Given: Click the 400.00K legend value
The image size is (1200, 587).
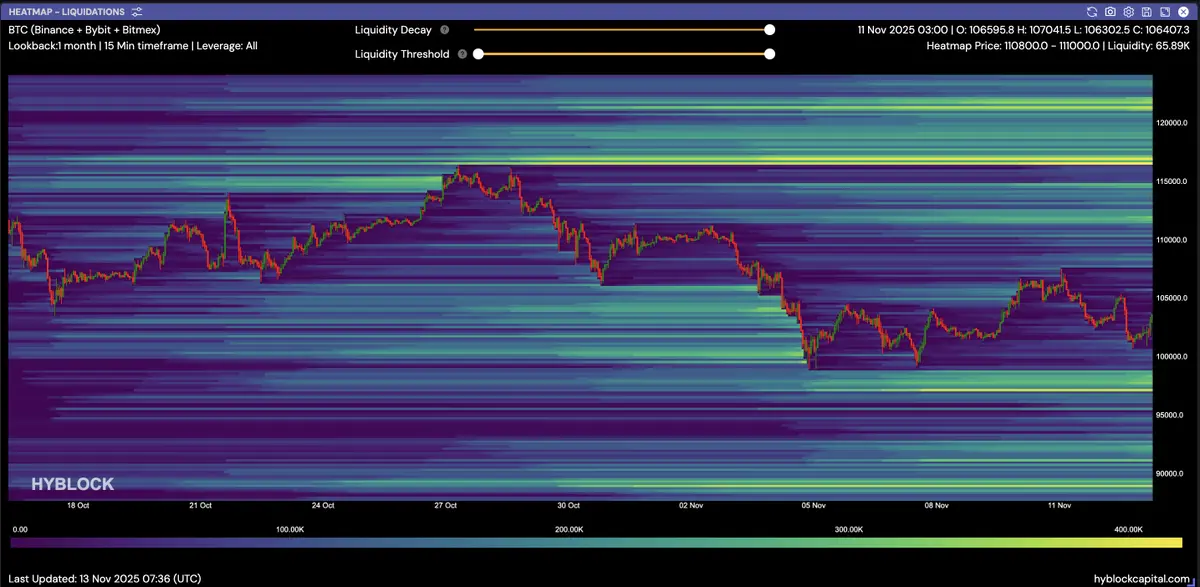Looking at the screenshot, I should [x=1126, y=529].
